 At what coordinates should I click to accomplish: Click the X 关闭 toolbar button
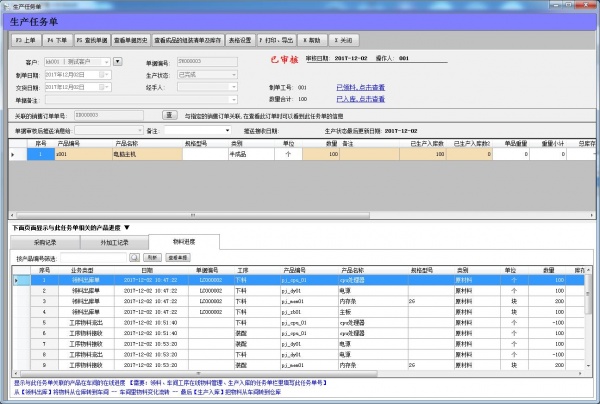[x=346, y=41]
